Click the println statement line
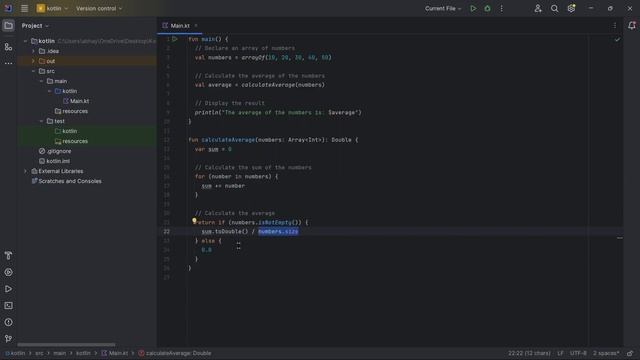Viewport: 640px width, 360px height. tap(278, 113)
